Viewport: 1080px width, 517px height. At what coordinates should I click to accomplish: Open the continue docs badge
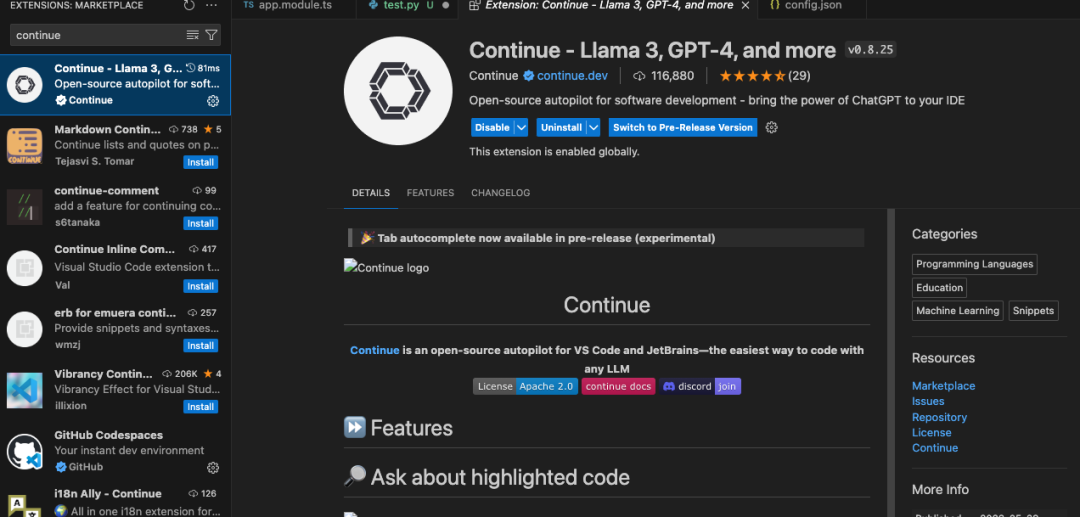point(619,386)
